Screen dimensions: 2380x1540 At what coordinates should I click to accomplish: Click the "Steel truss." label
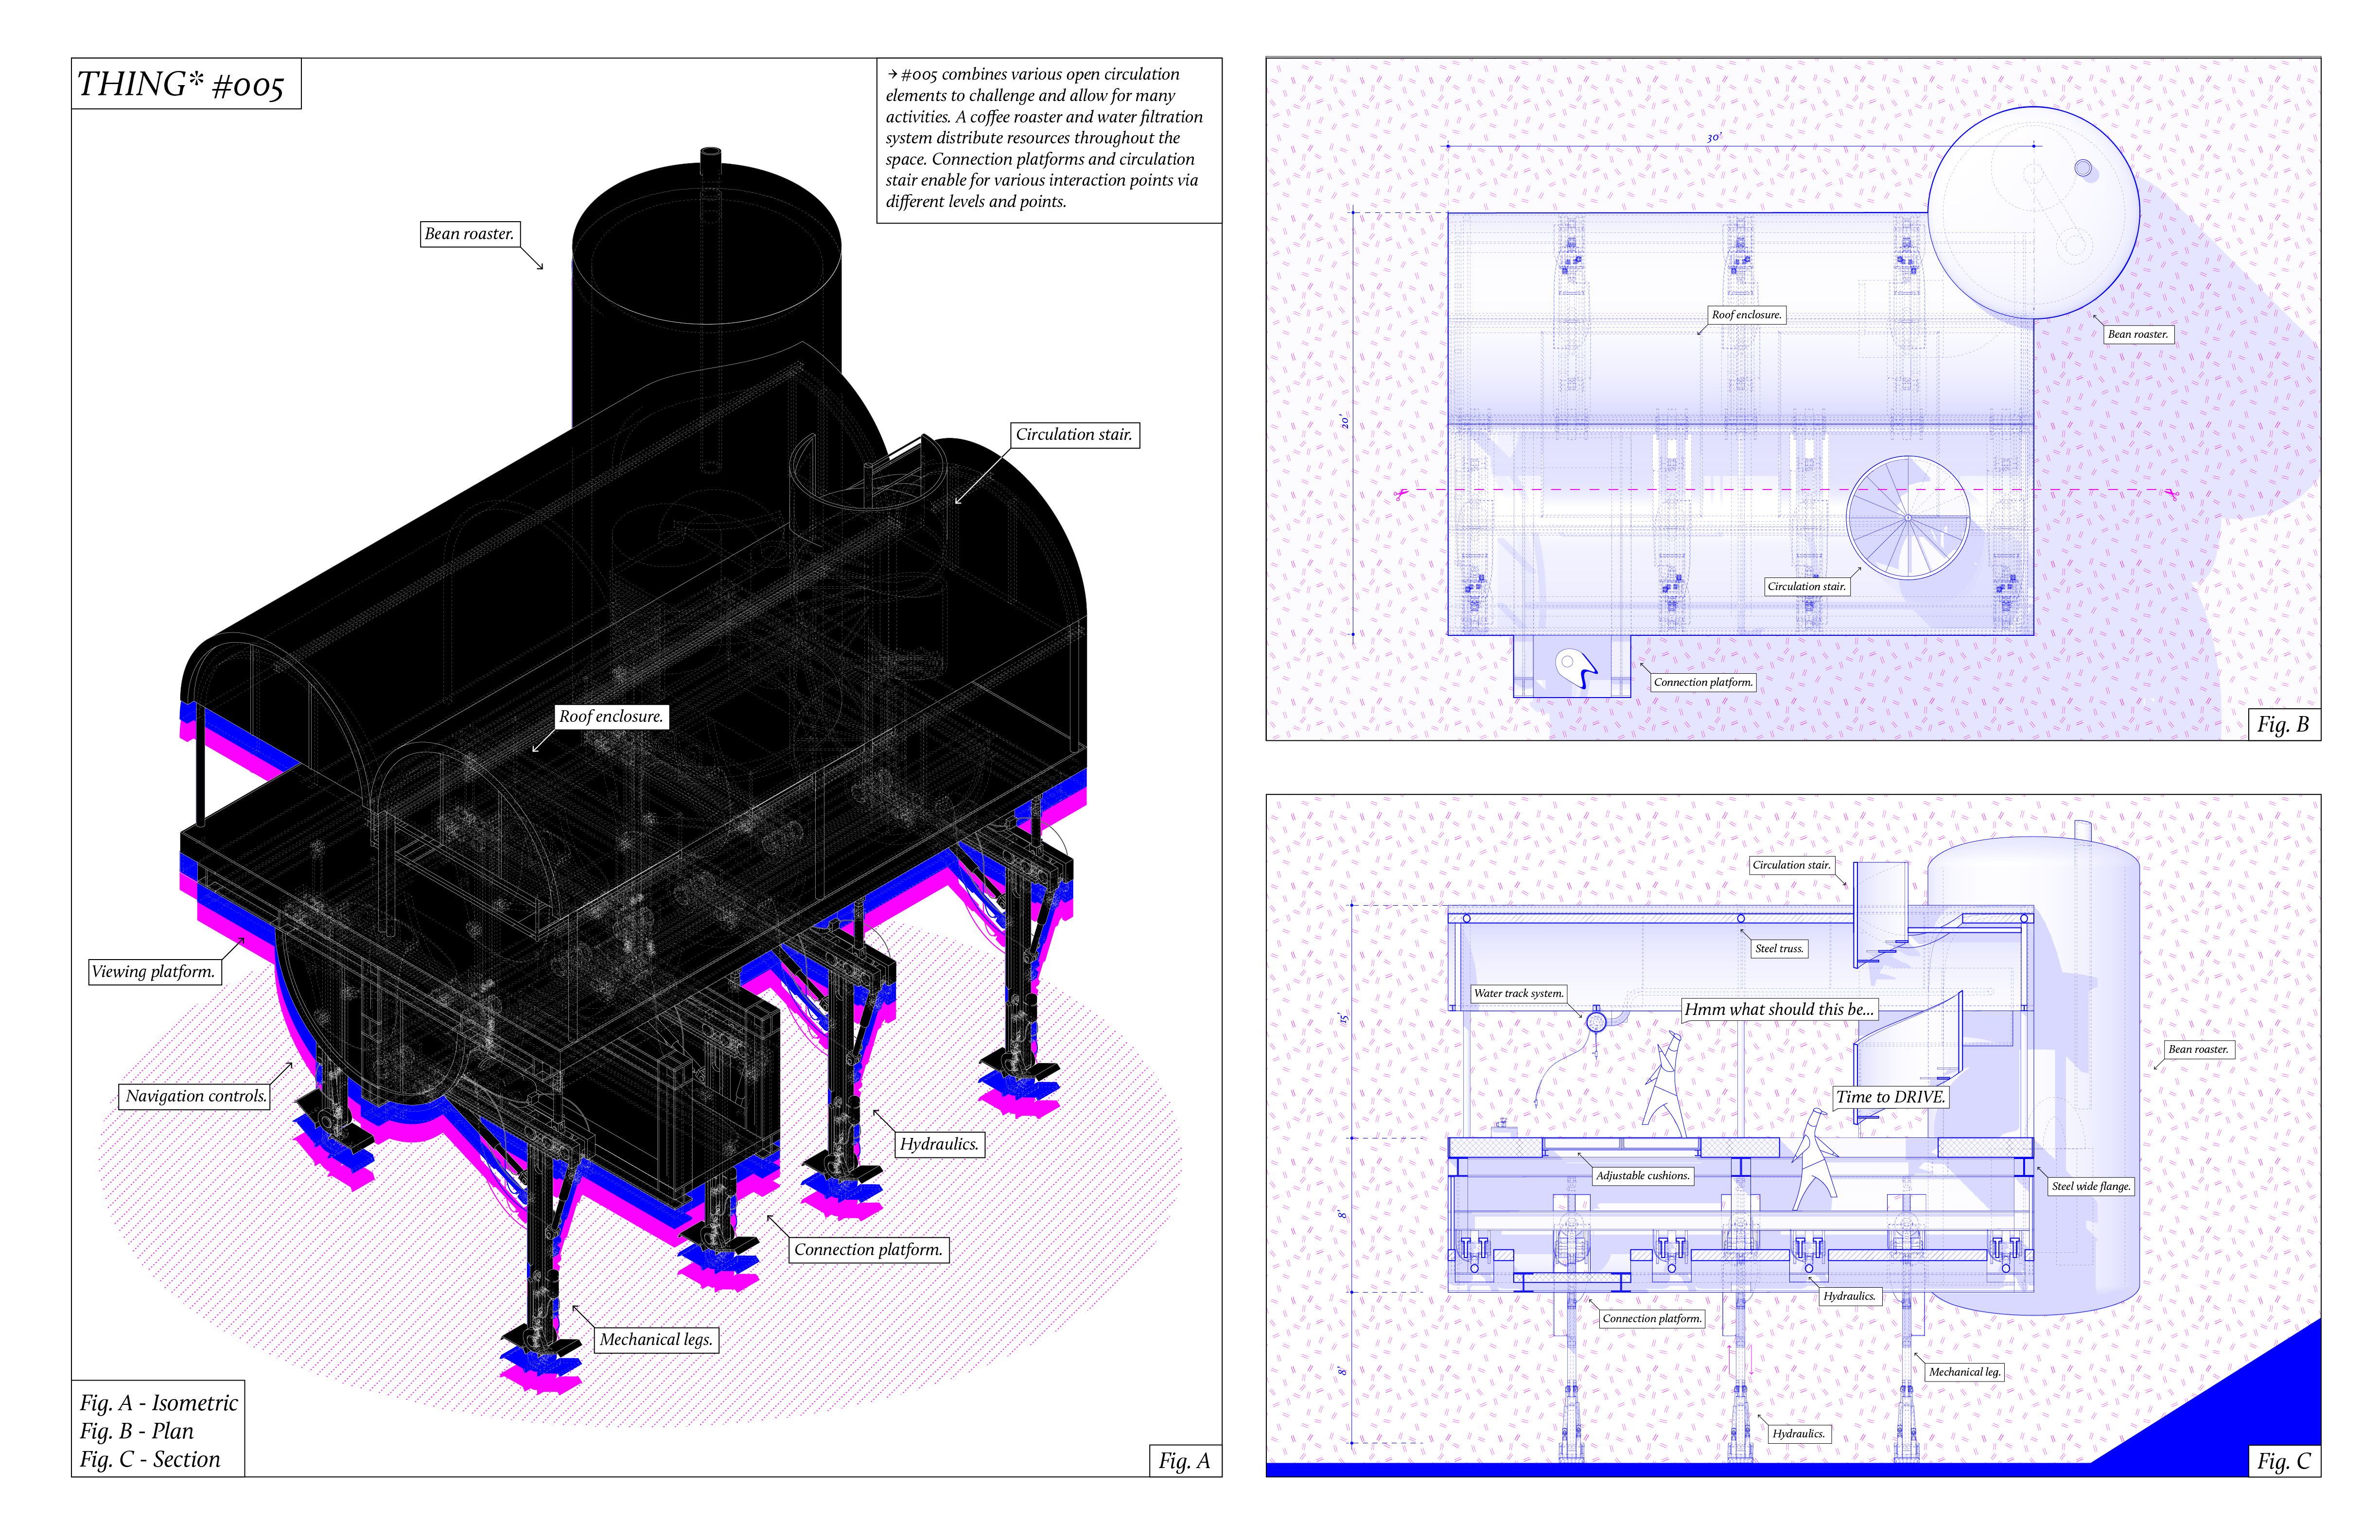click(x=1780, y=949)
